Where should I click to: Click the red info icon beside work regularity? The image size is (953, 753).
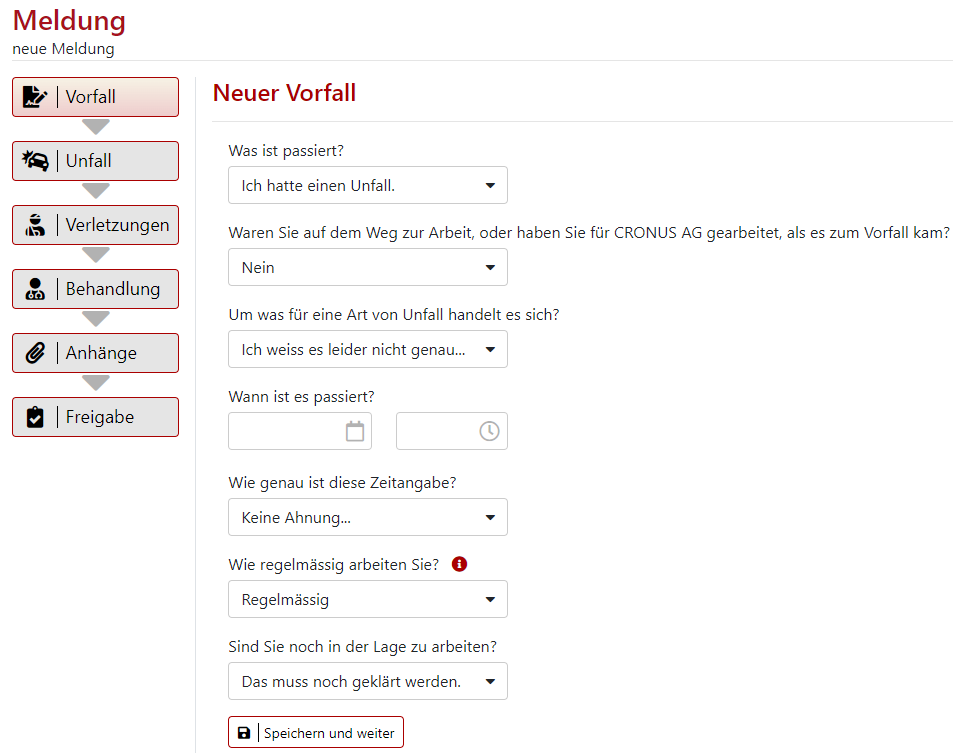(459, 564)
